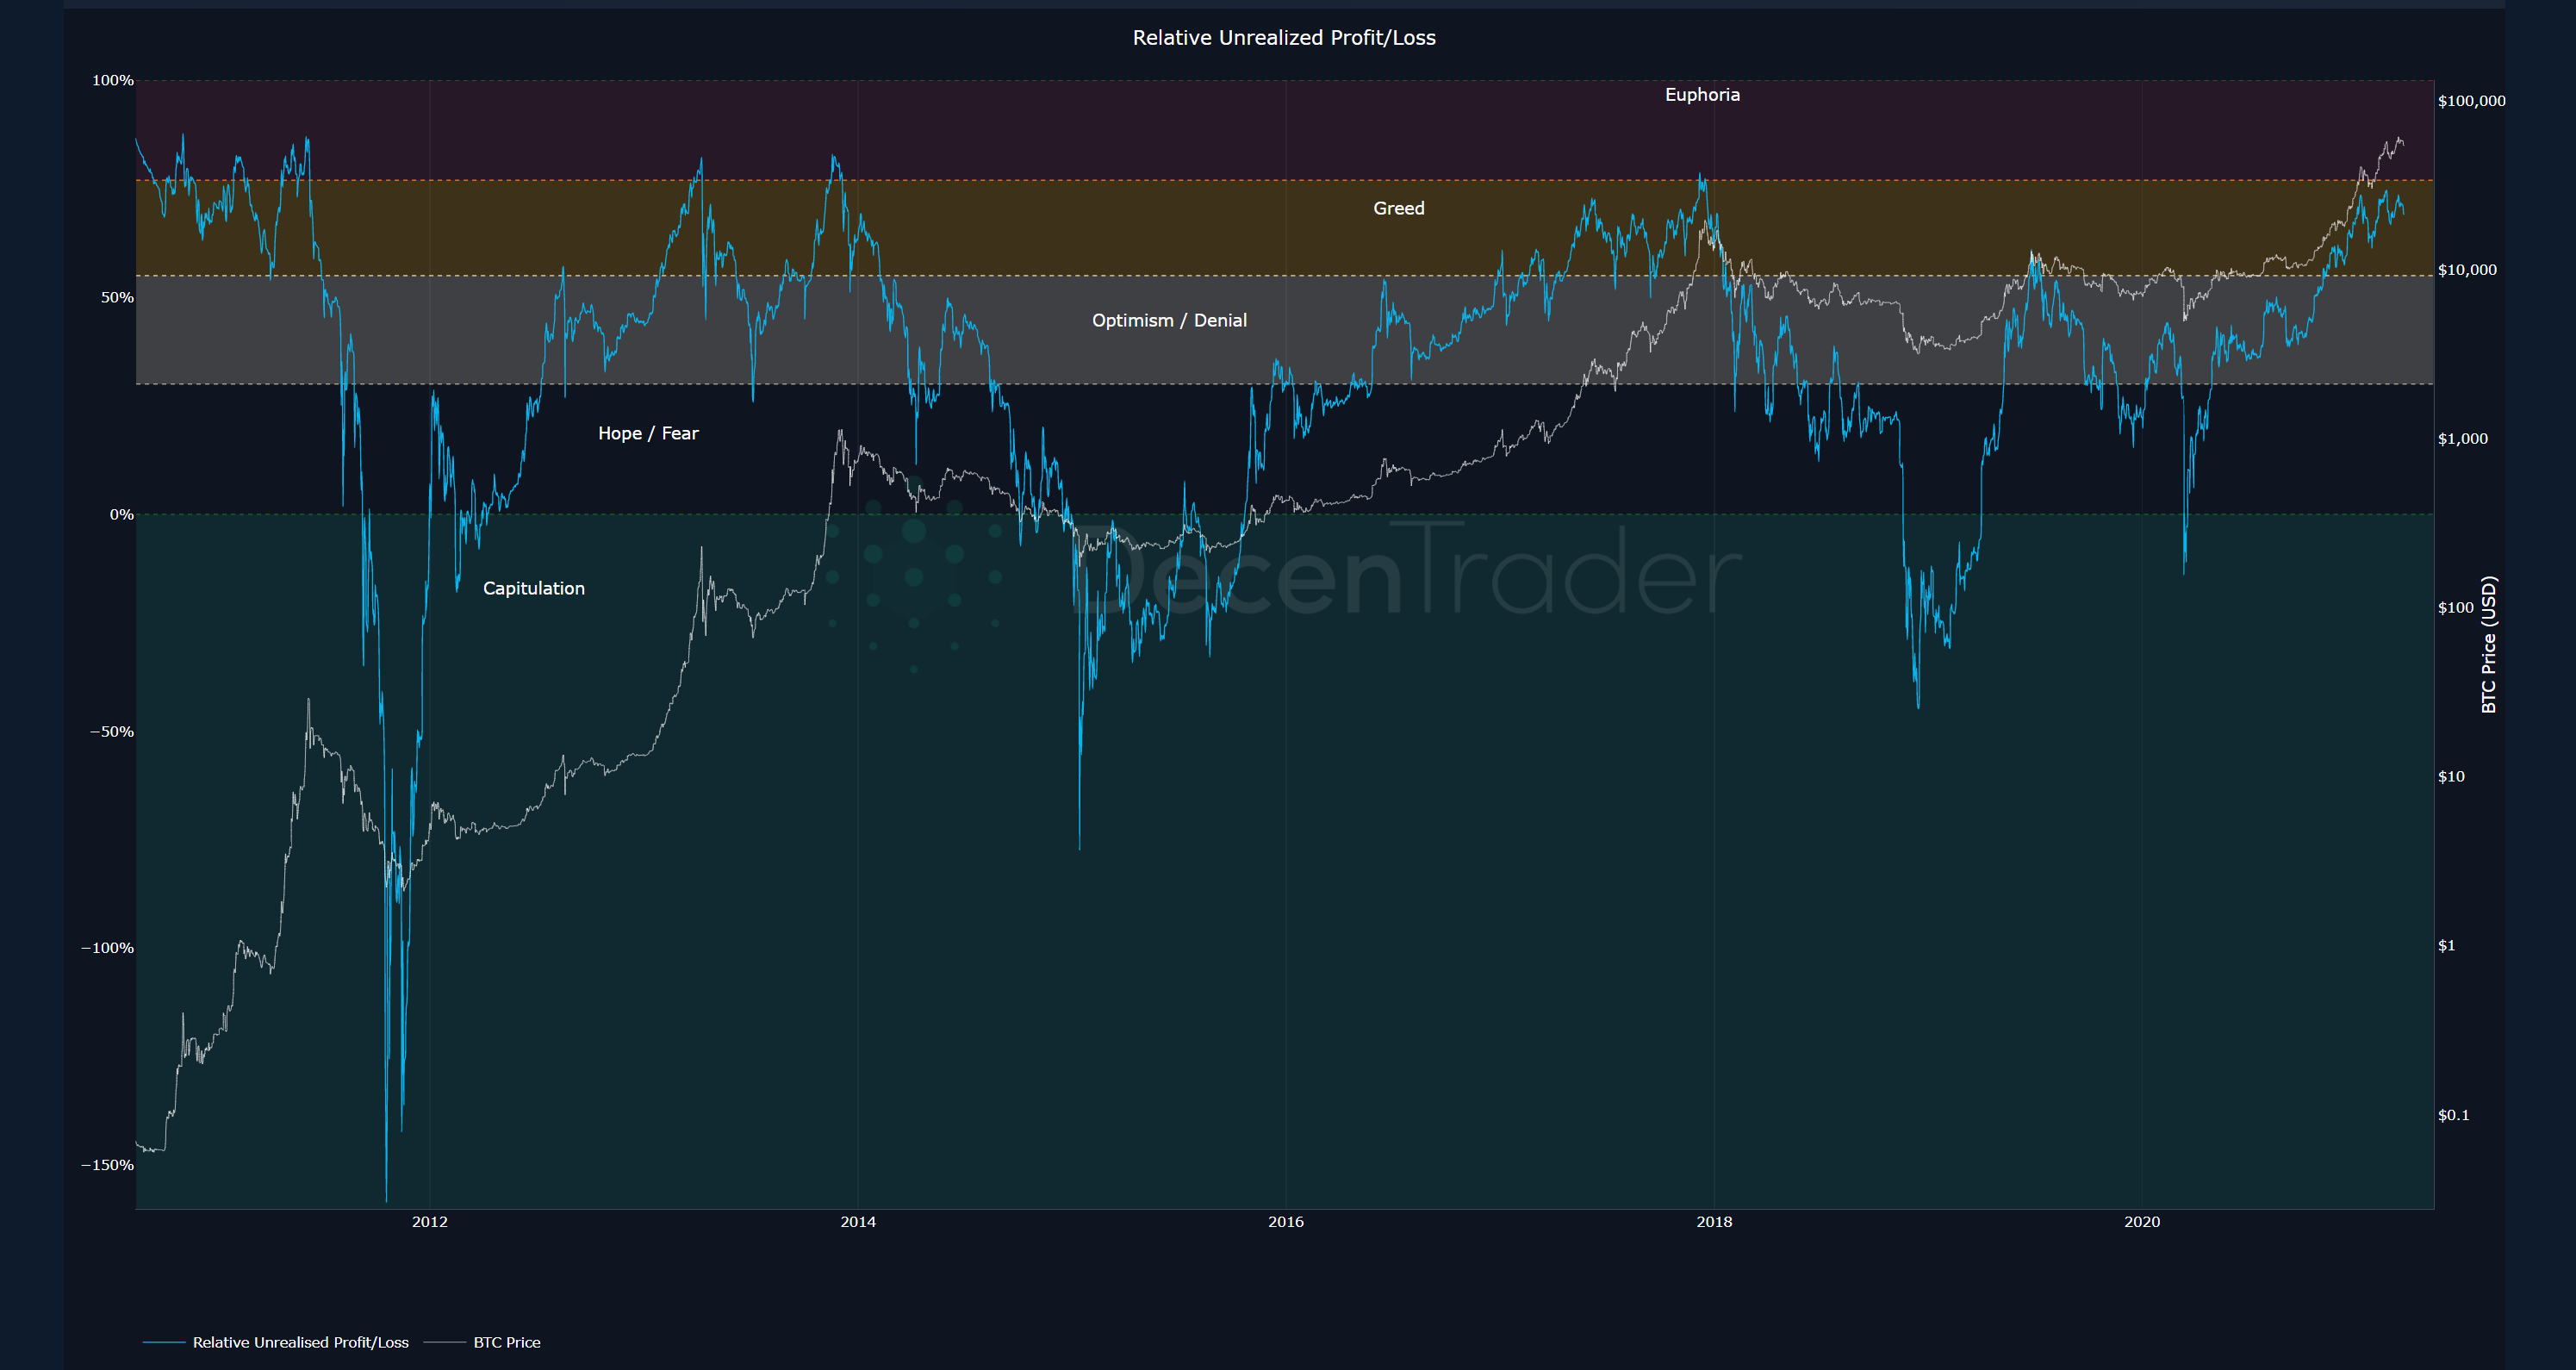
Task: Click the −150% left axis tick label
Action: pyautogui.click(x=107, y=1165)
